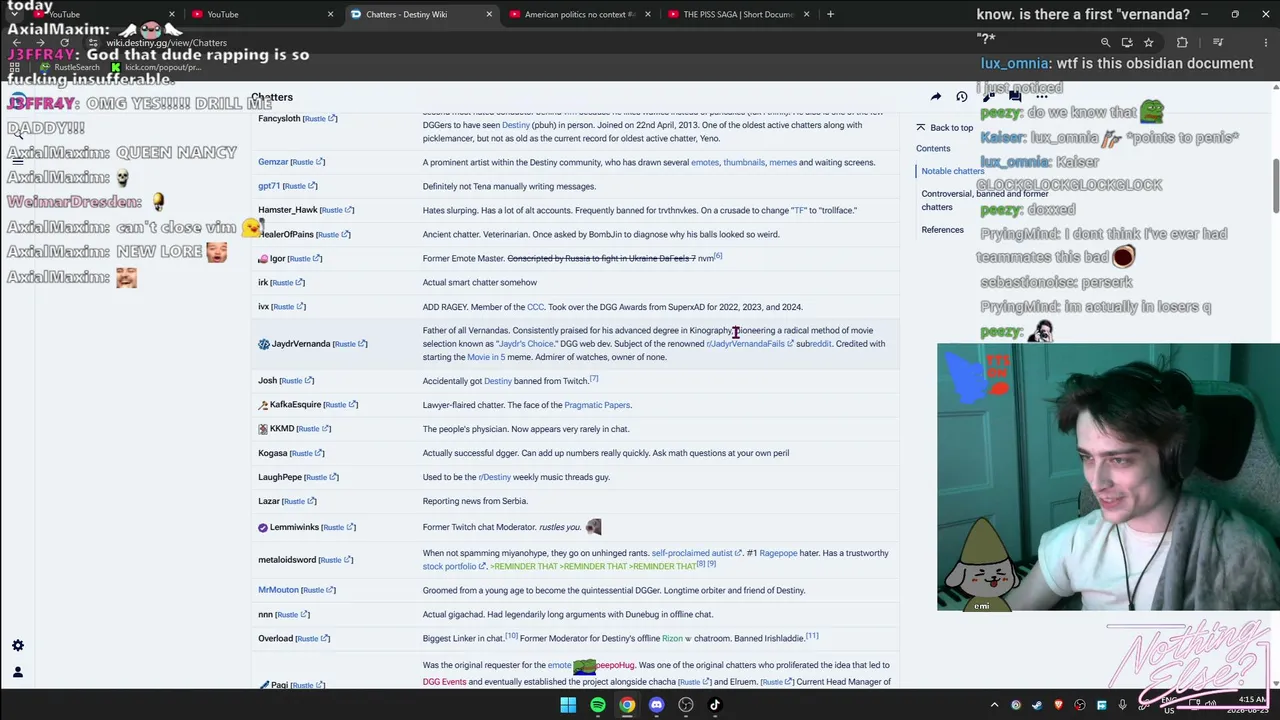Open the r/Destiny link in LaughPepe row

494,477
